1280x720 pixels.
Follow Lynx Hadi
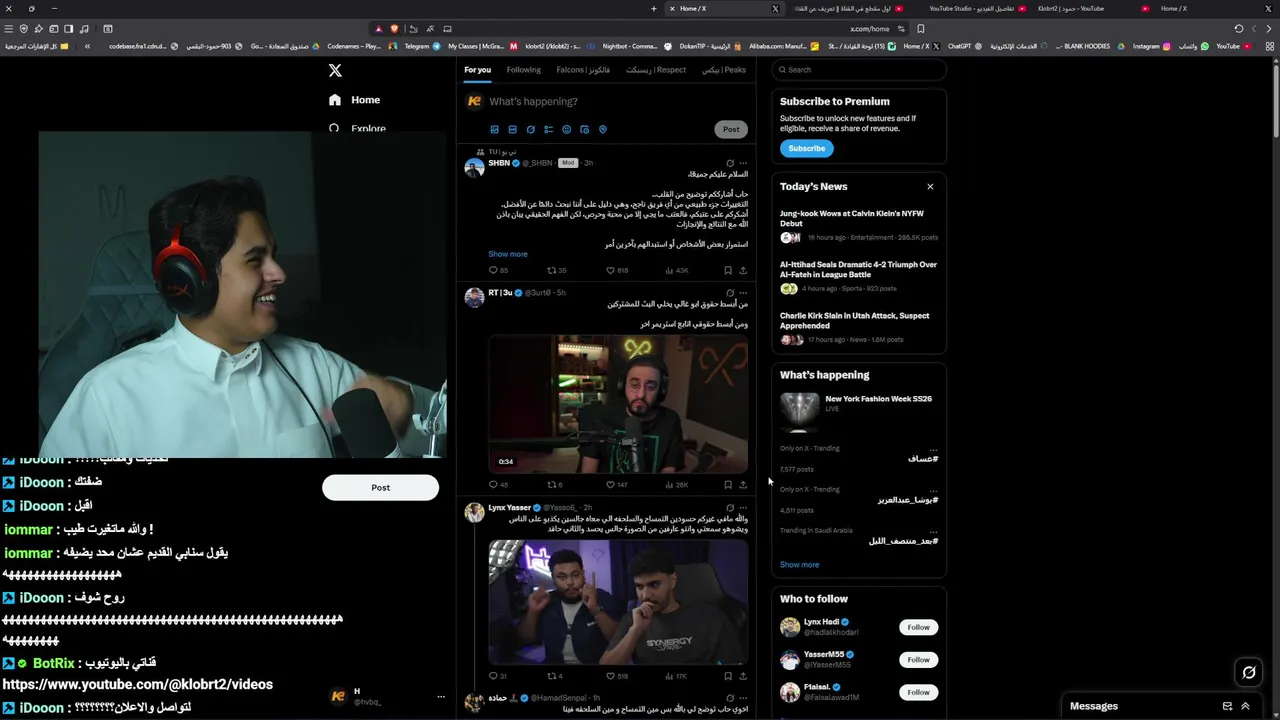918,627
